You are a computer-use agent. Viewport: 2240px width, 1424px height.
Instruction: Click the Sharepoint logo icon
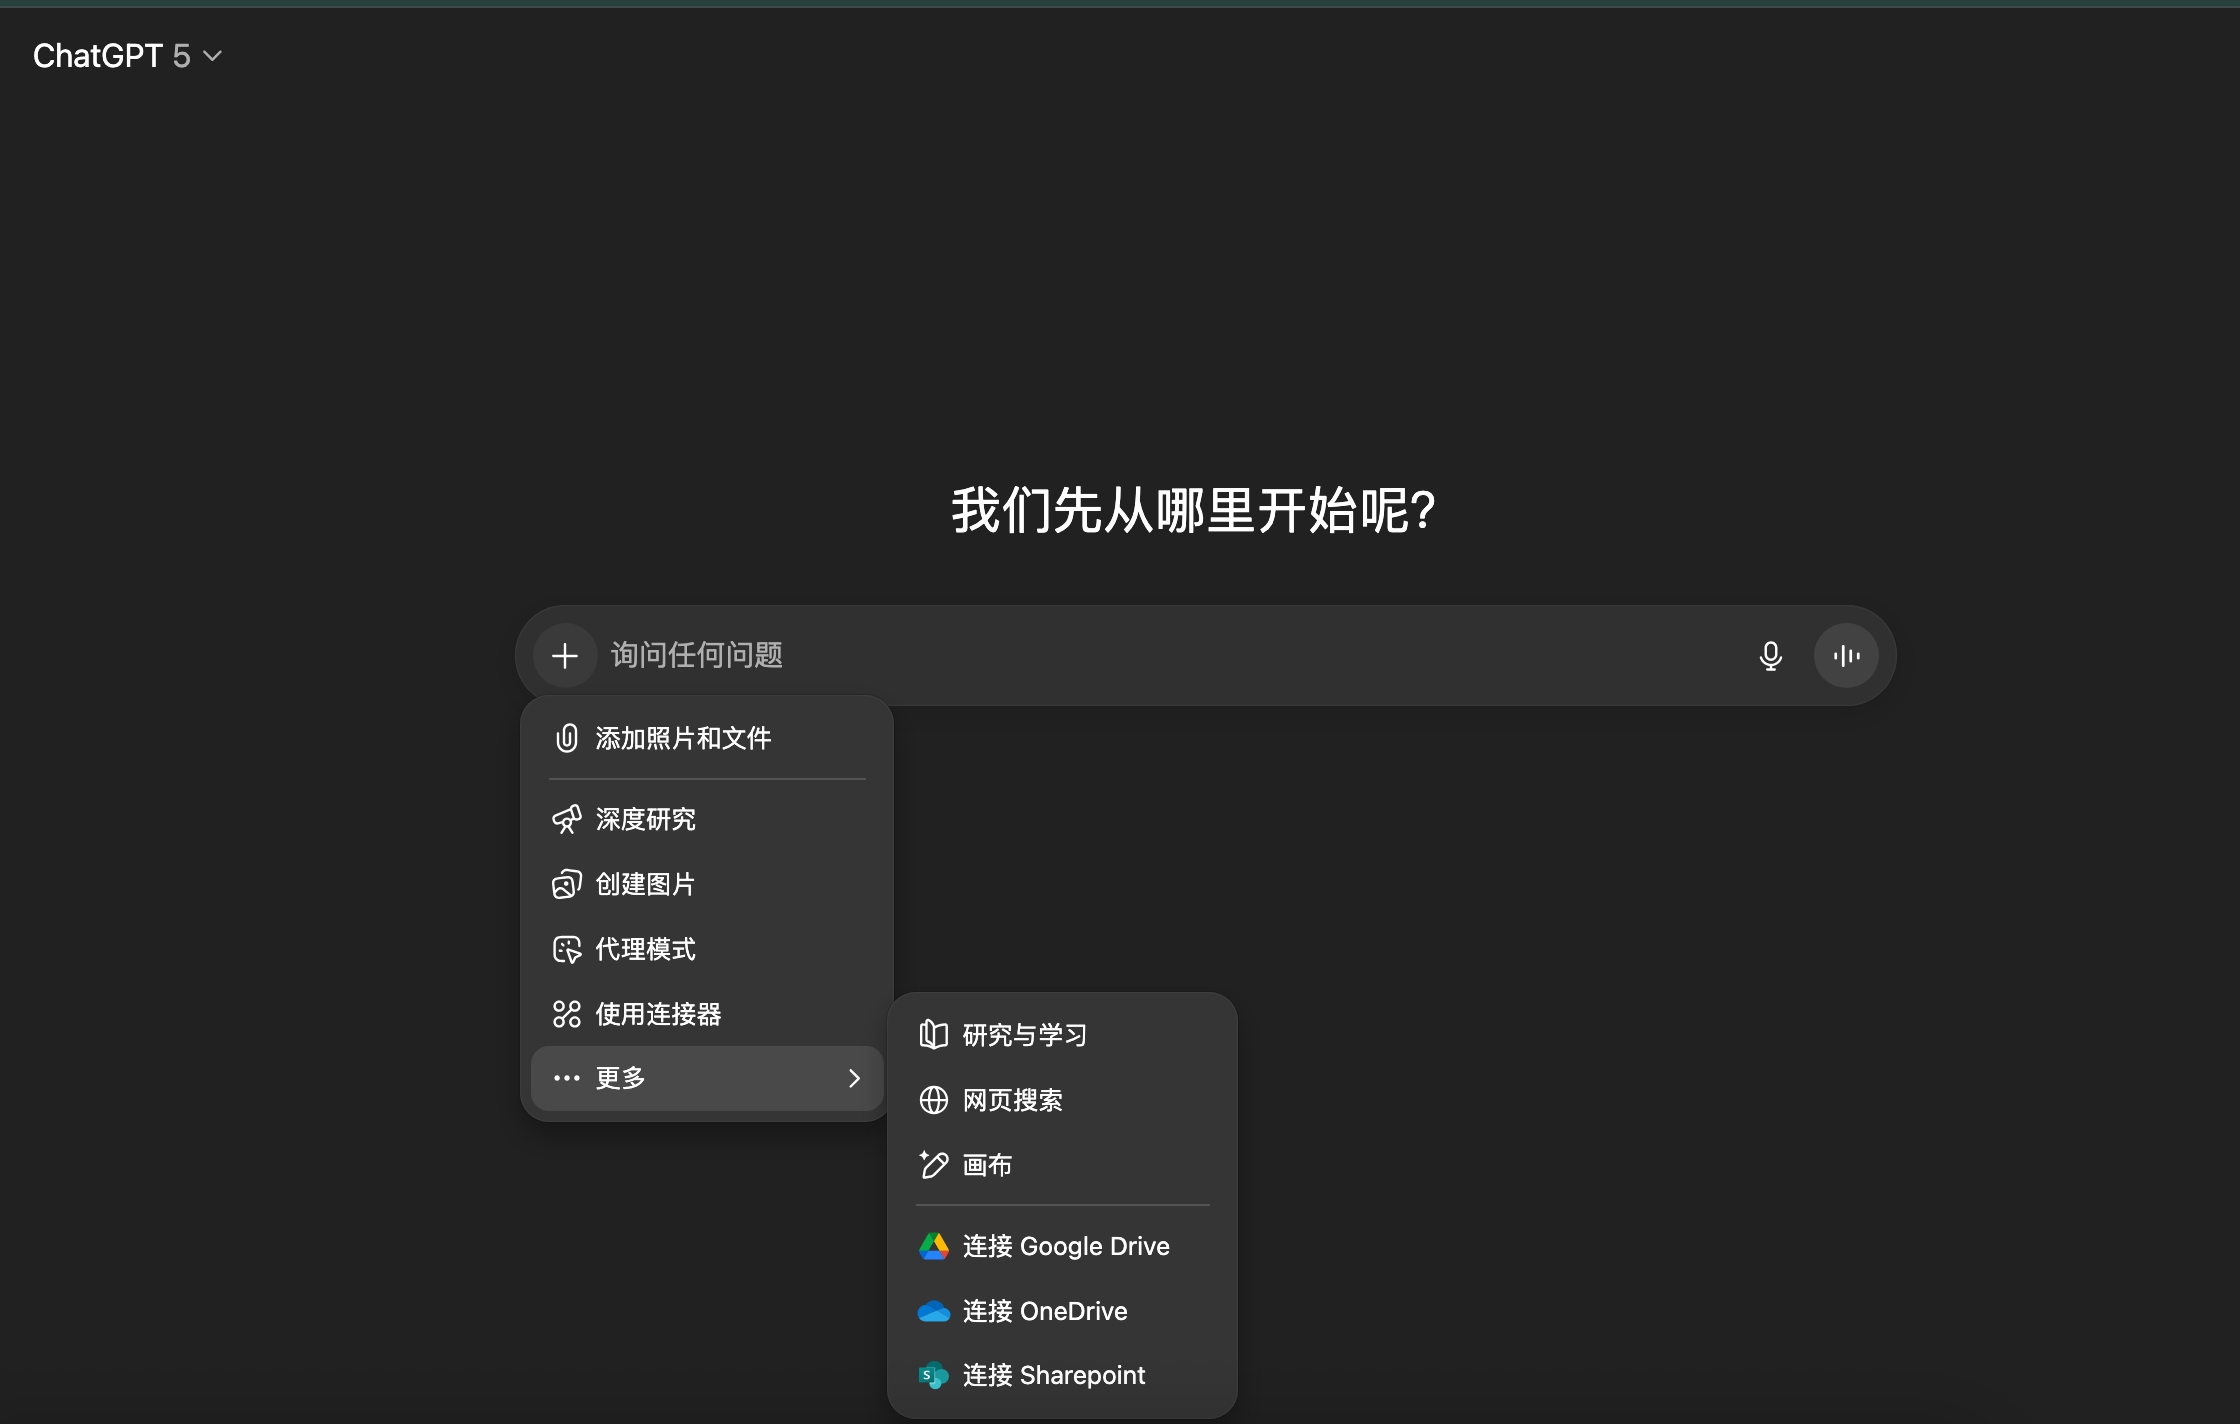point(933,1376)
